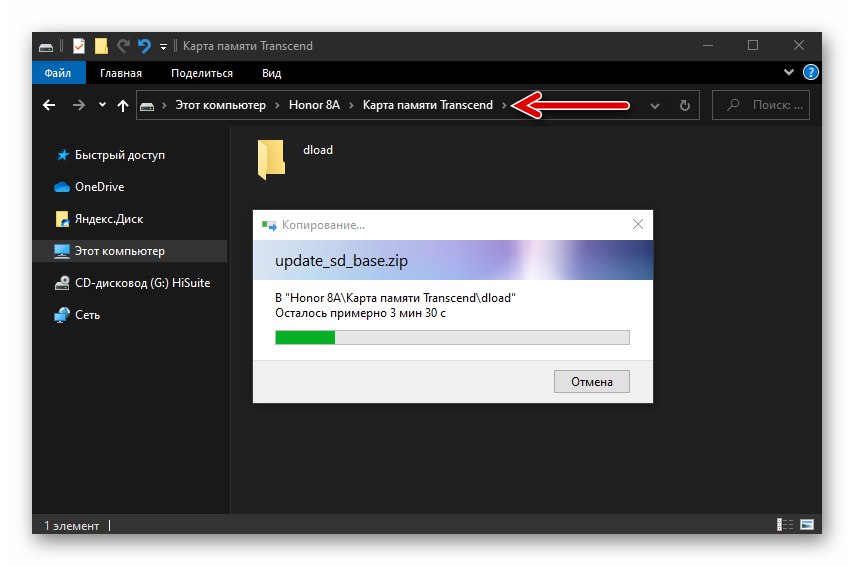Select Этот компьютер in the sidebar
This screenshot has width=854, height=566.
[130, 251]
